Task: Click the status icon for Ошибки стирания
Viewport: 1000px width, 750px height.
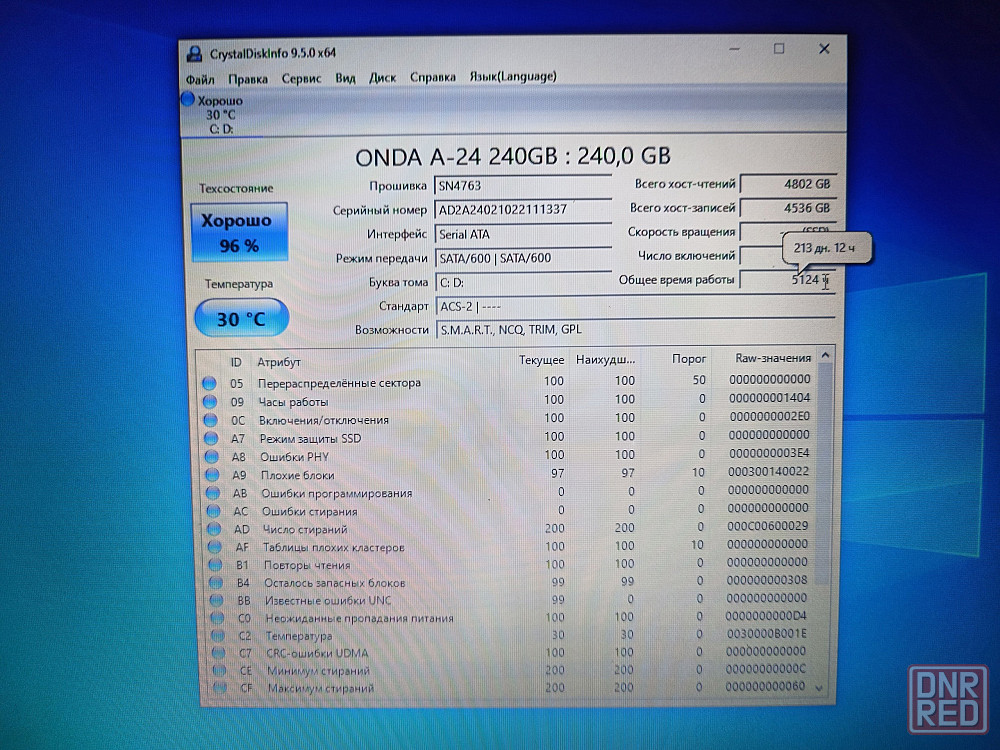Action: click(x=214, y=511)
